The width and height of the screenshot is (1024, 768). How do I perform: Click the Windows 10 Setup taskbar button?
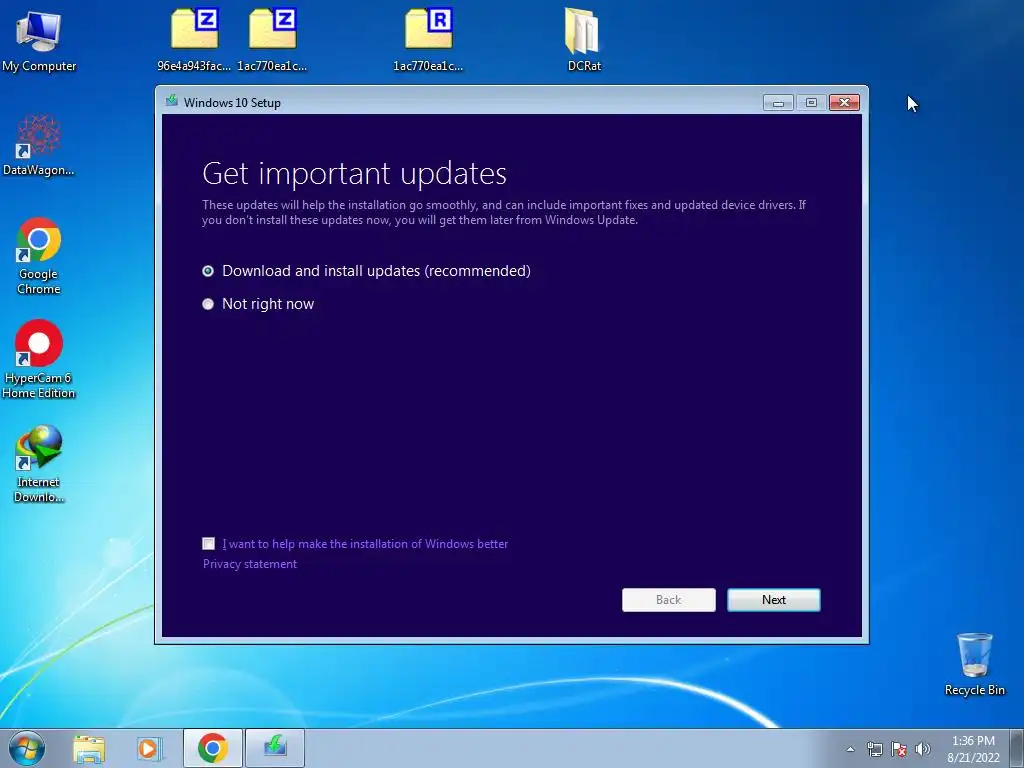point(275,748)
